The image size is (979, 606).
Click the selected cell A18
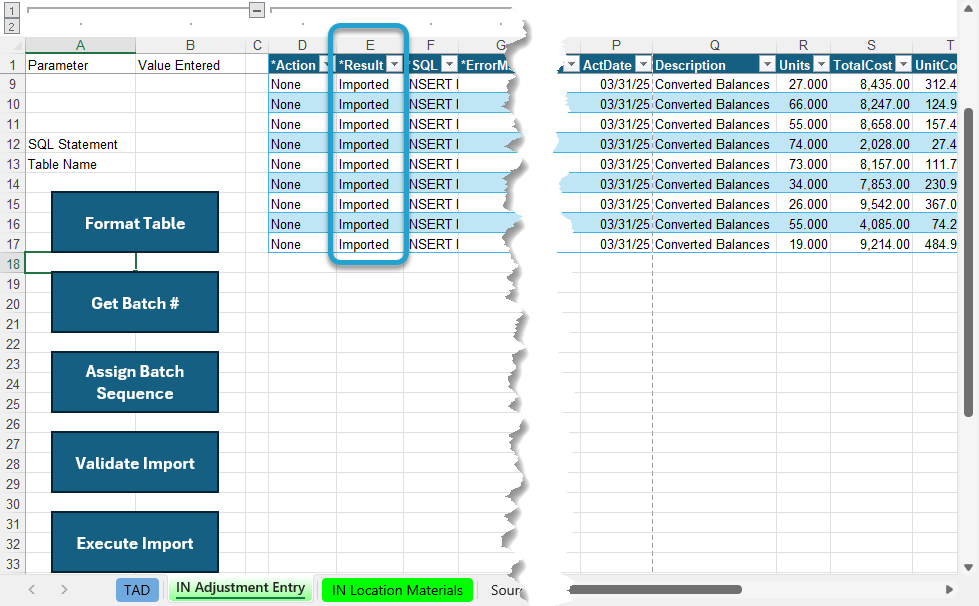pyautogui.click(x=81, y=263)
